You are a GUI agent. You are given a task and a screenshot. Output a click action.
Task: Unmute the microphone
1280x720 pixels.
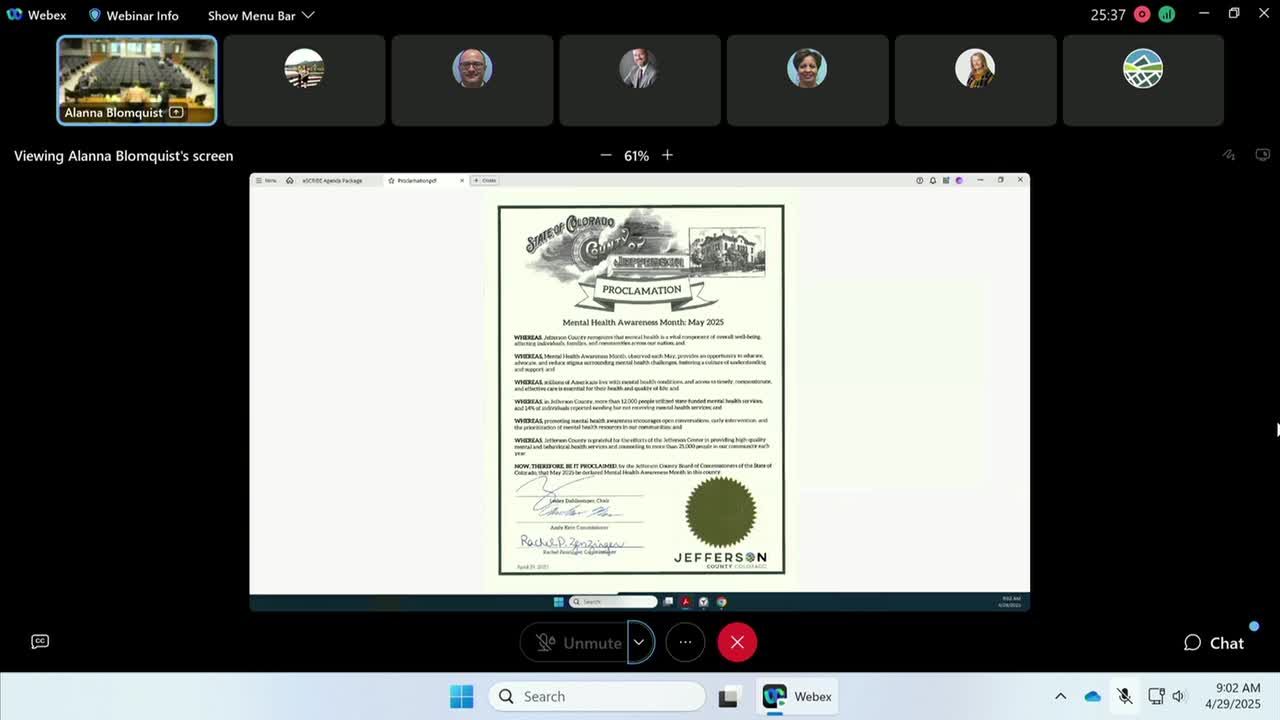point(575,642)
